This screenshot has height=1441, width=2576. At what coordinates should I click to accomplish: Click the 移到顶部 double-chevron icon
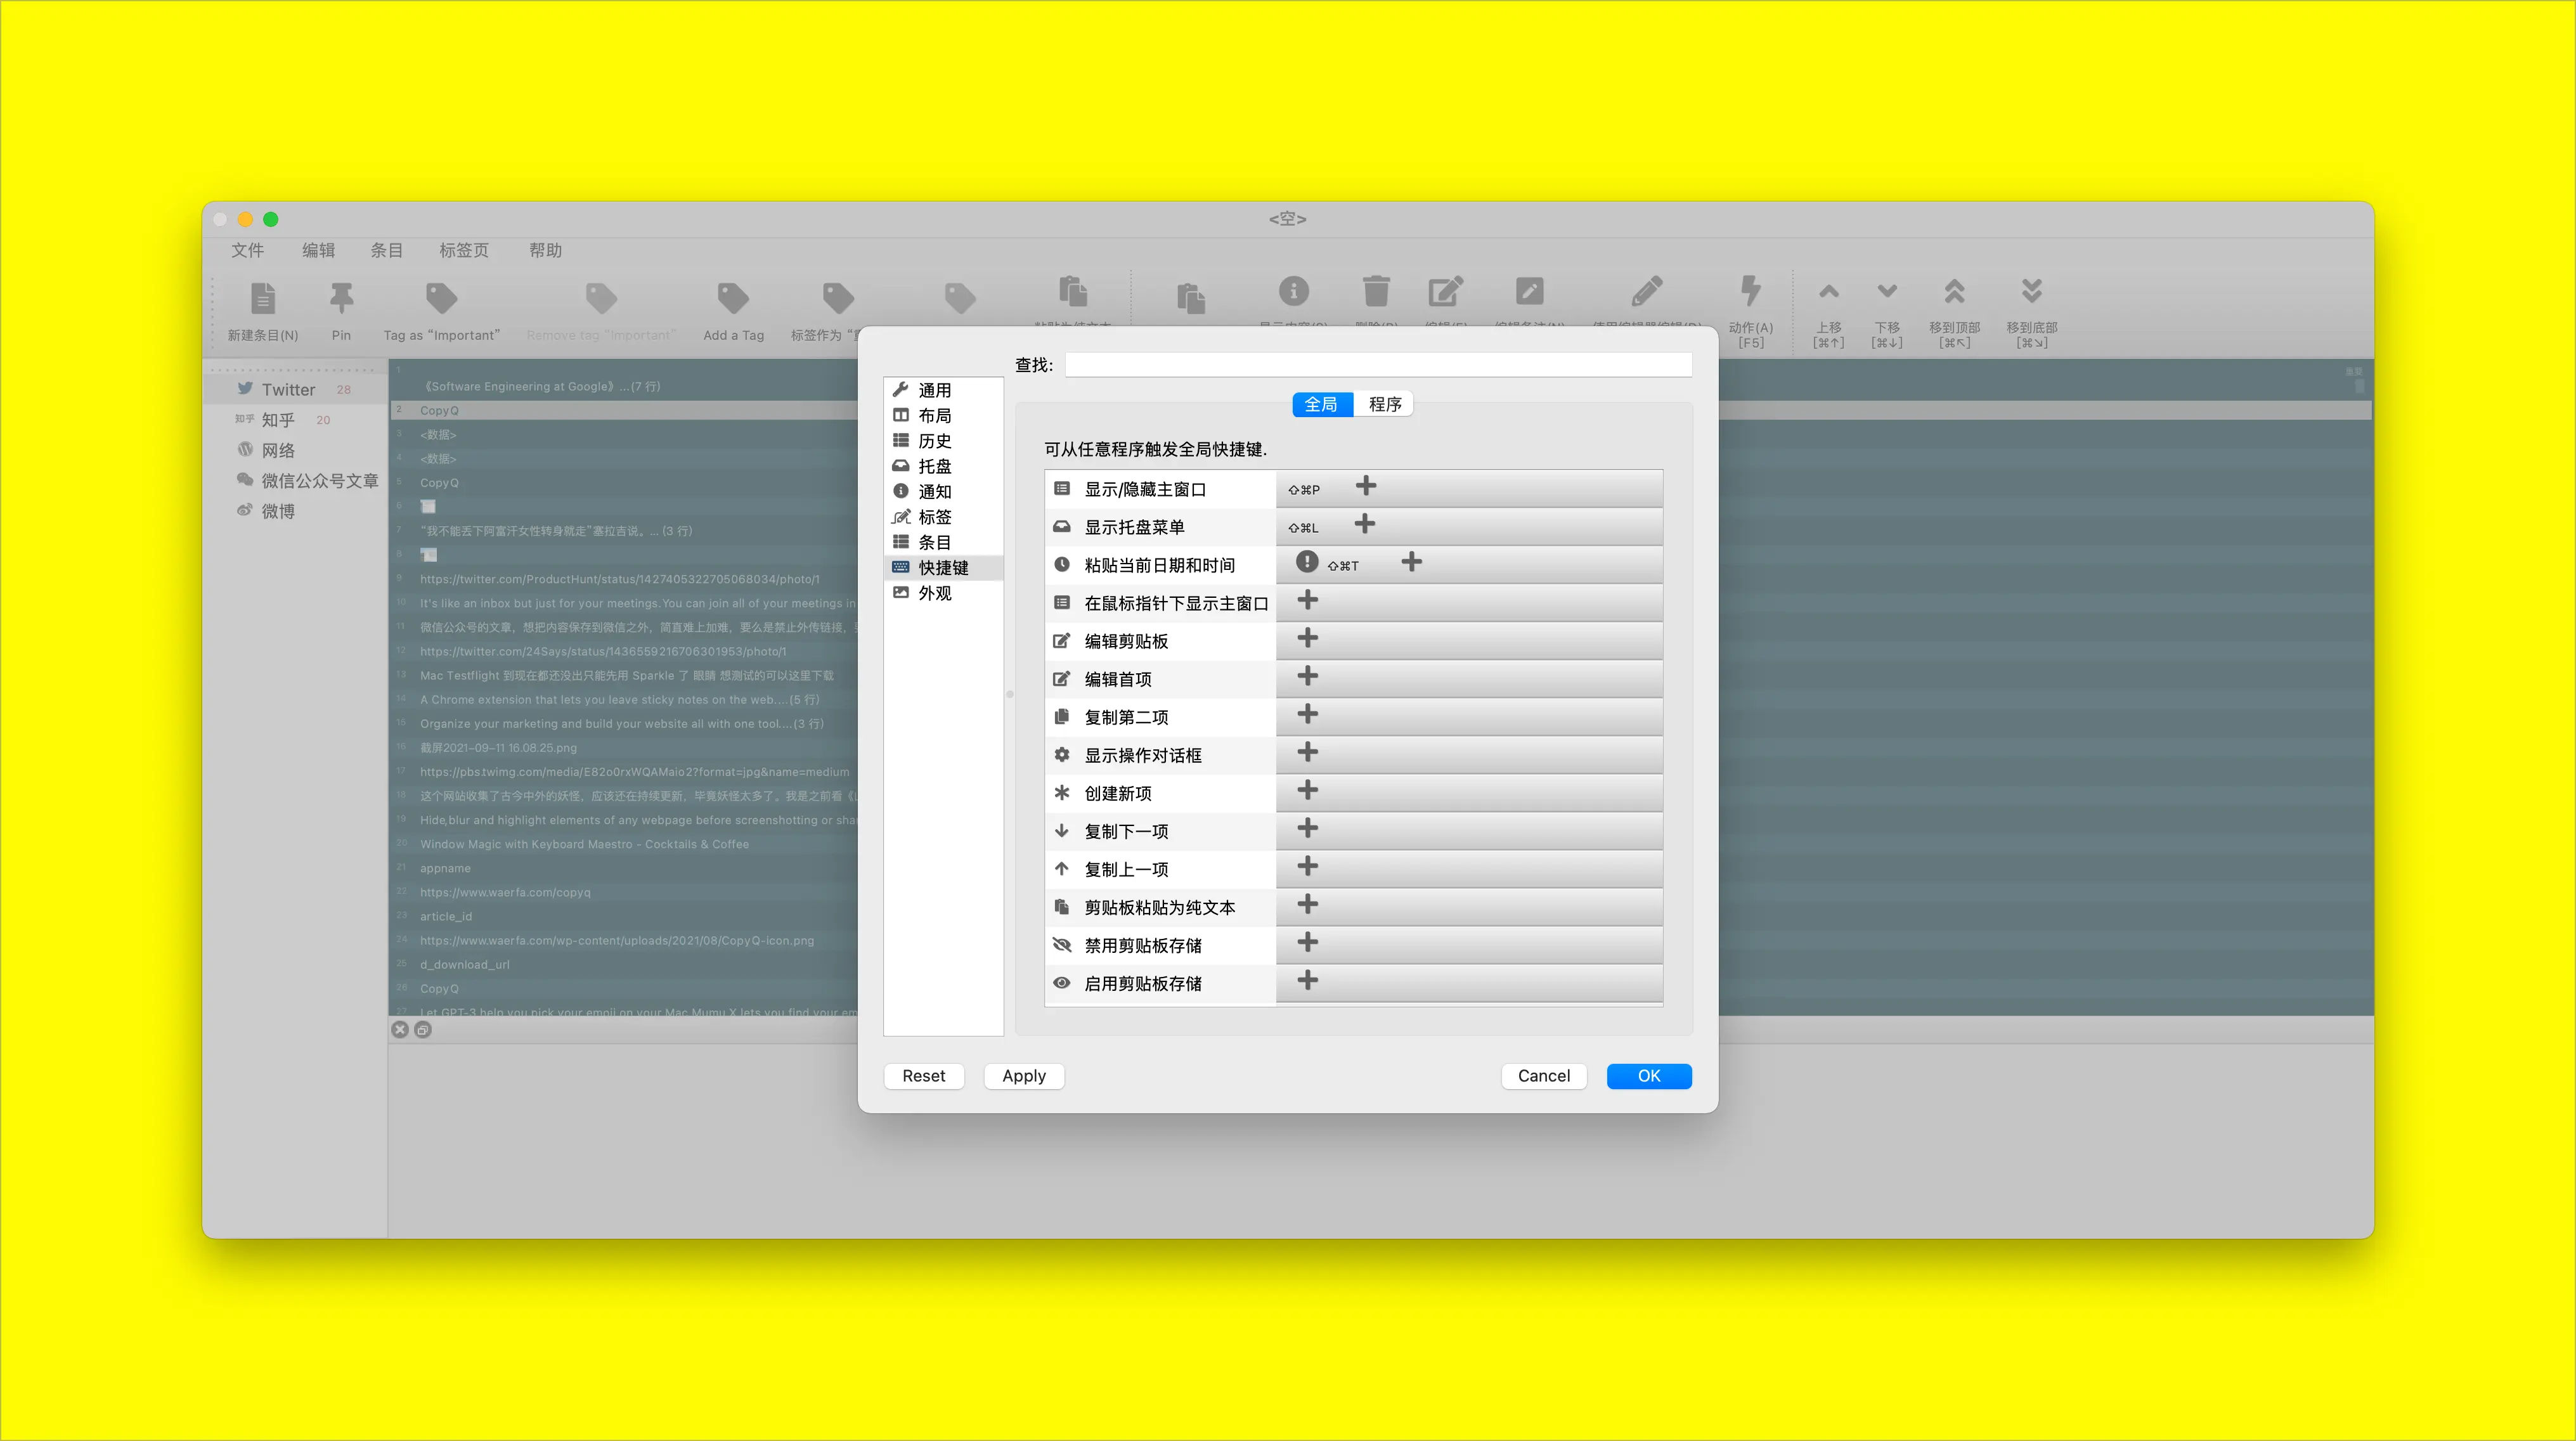click(1954, 292)
